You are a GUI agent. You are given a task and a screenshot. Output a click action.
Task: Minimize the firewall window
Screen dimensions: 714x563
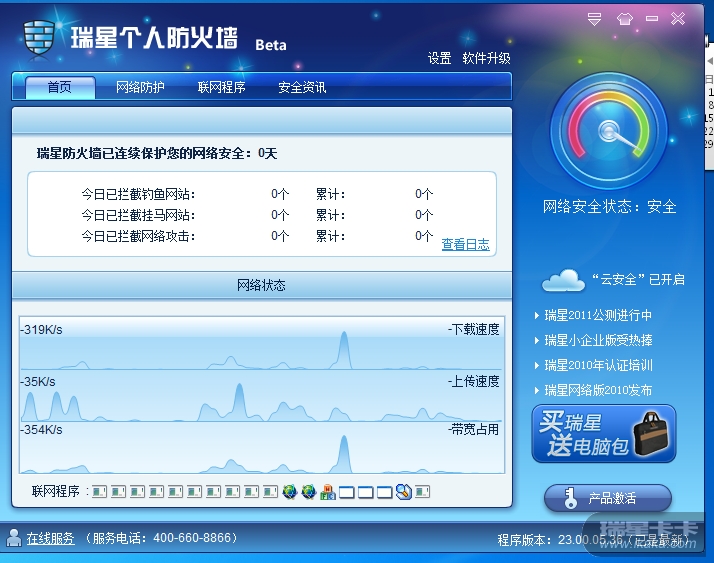(652, 19)
